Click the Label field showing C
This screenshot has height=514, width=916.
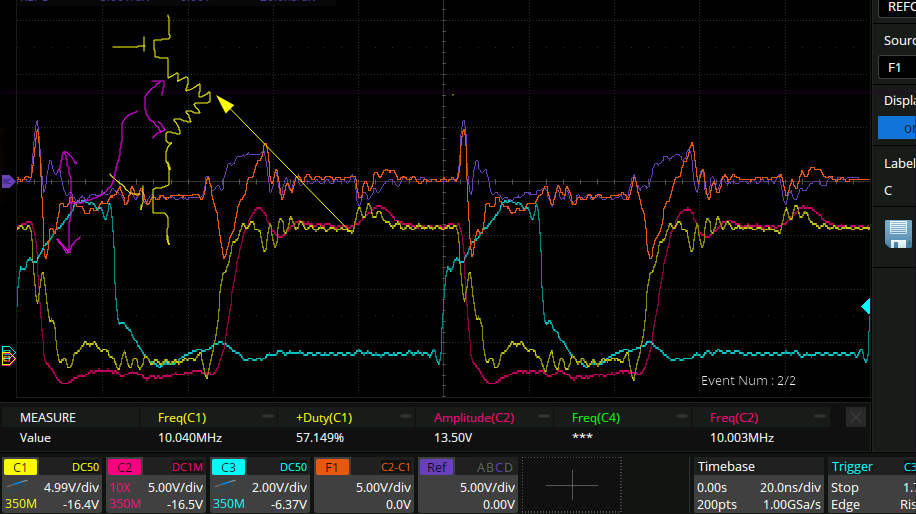click(896, 190)
